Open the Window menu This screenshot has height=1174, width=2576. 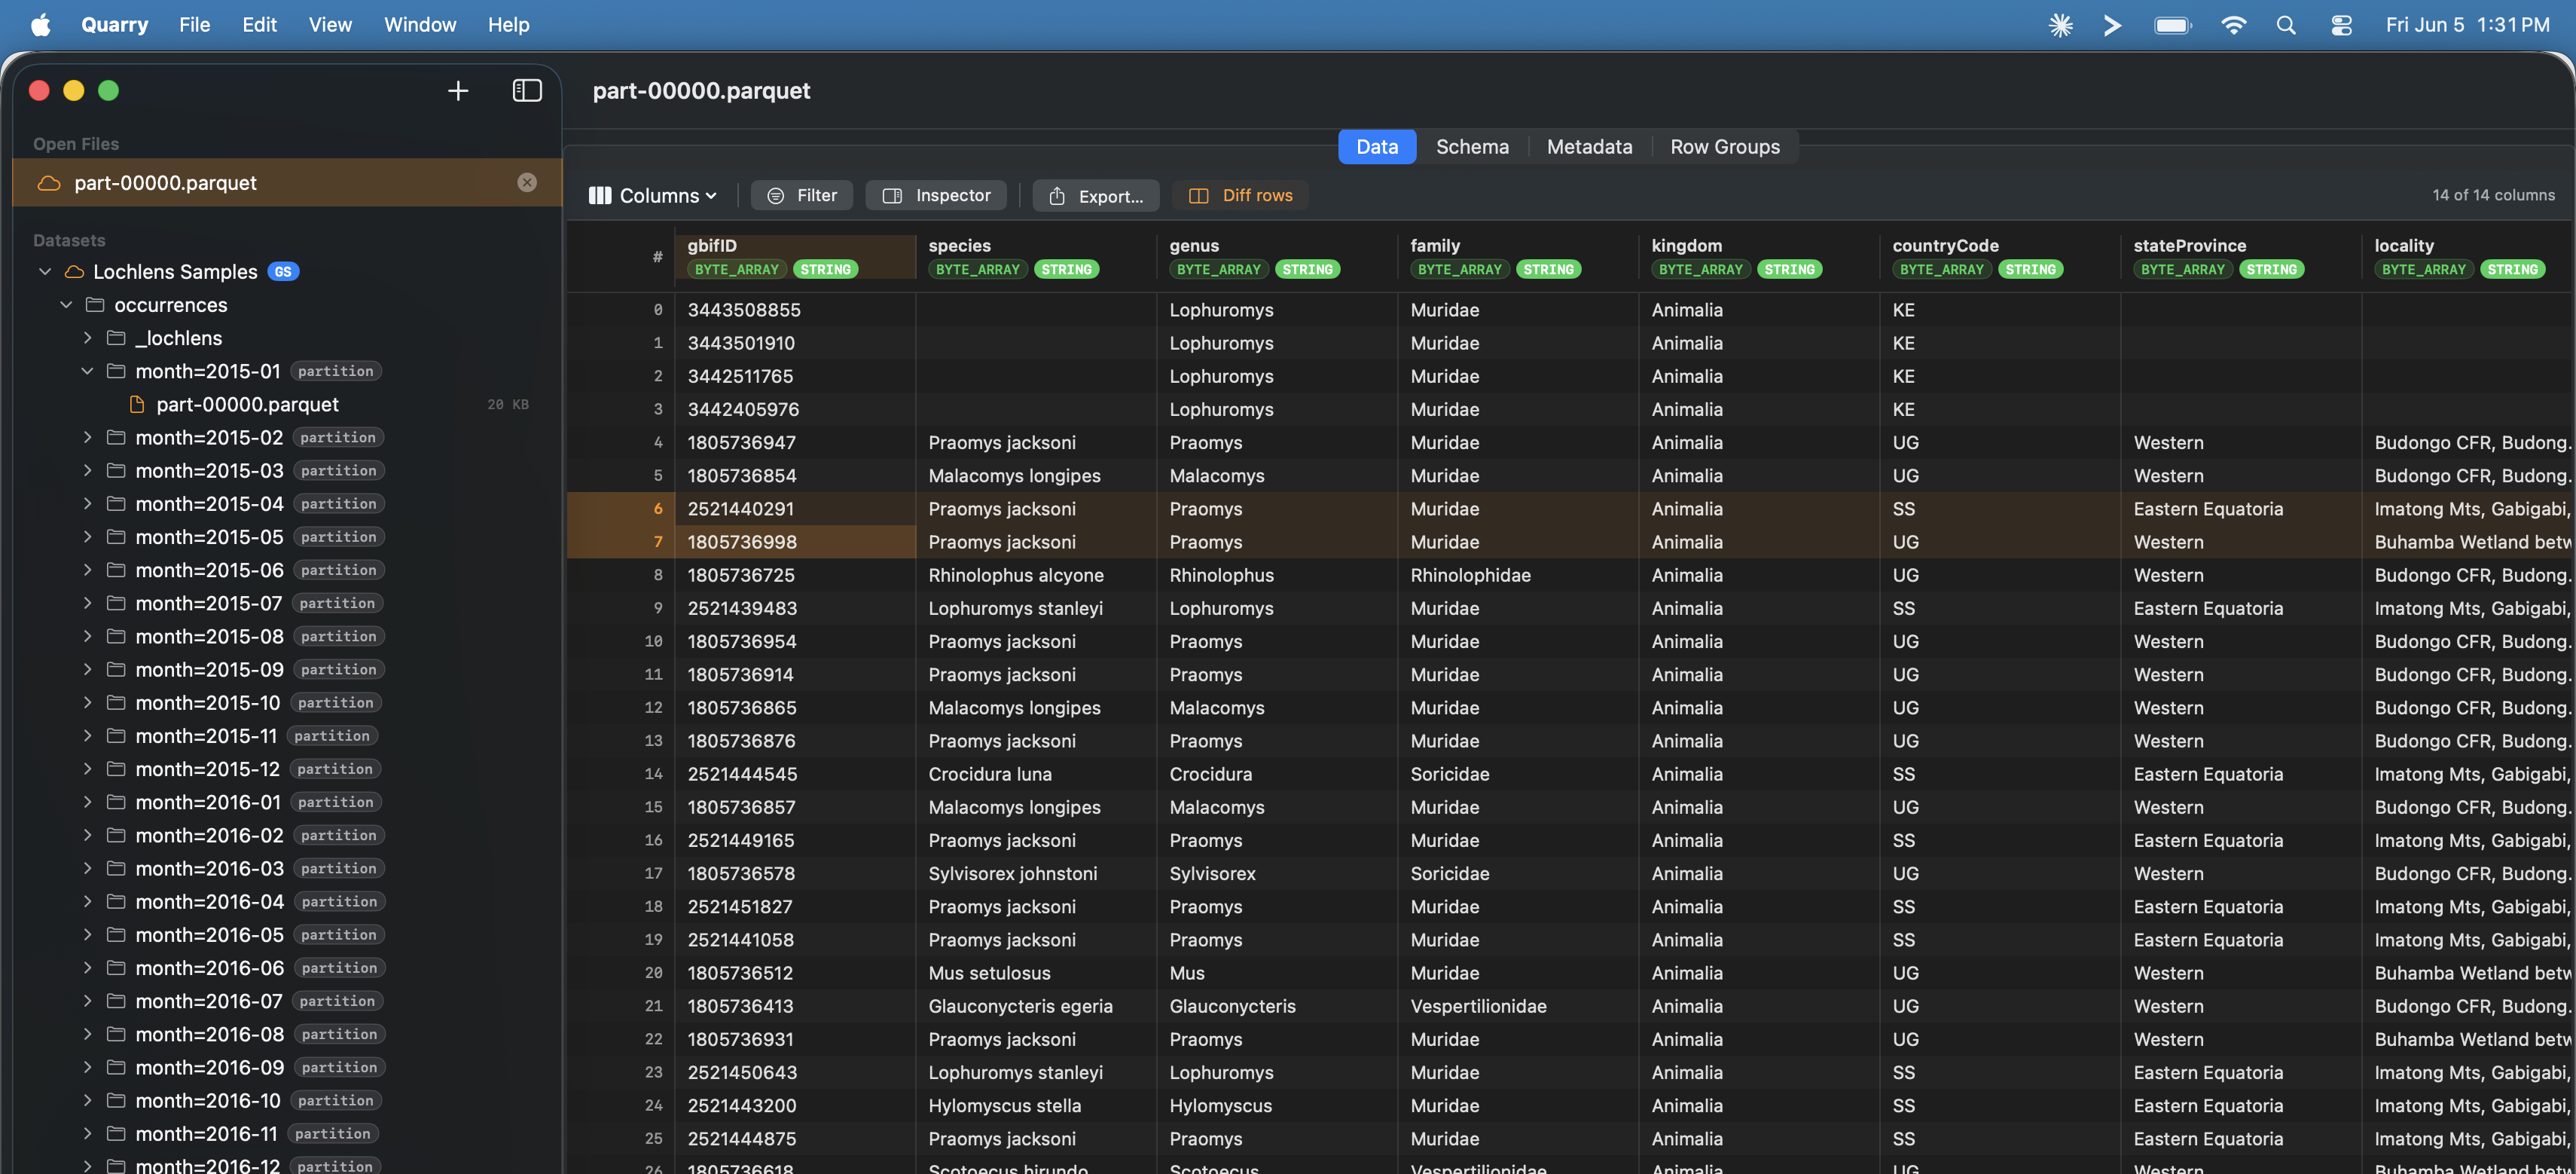click(x=420, y=25)
